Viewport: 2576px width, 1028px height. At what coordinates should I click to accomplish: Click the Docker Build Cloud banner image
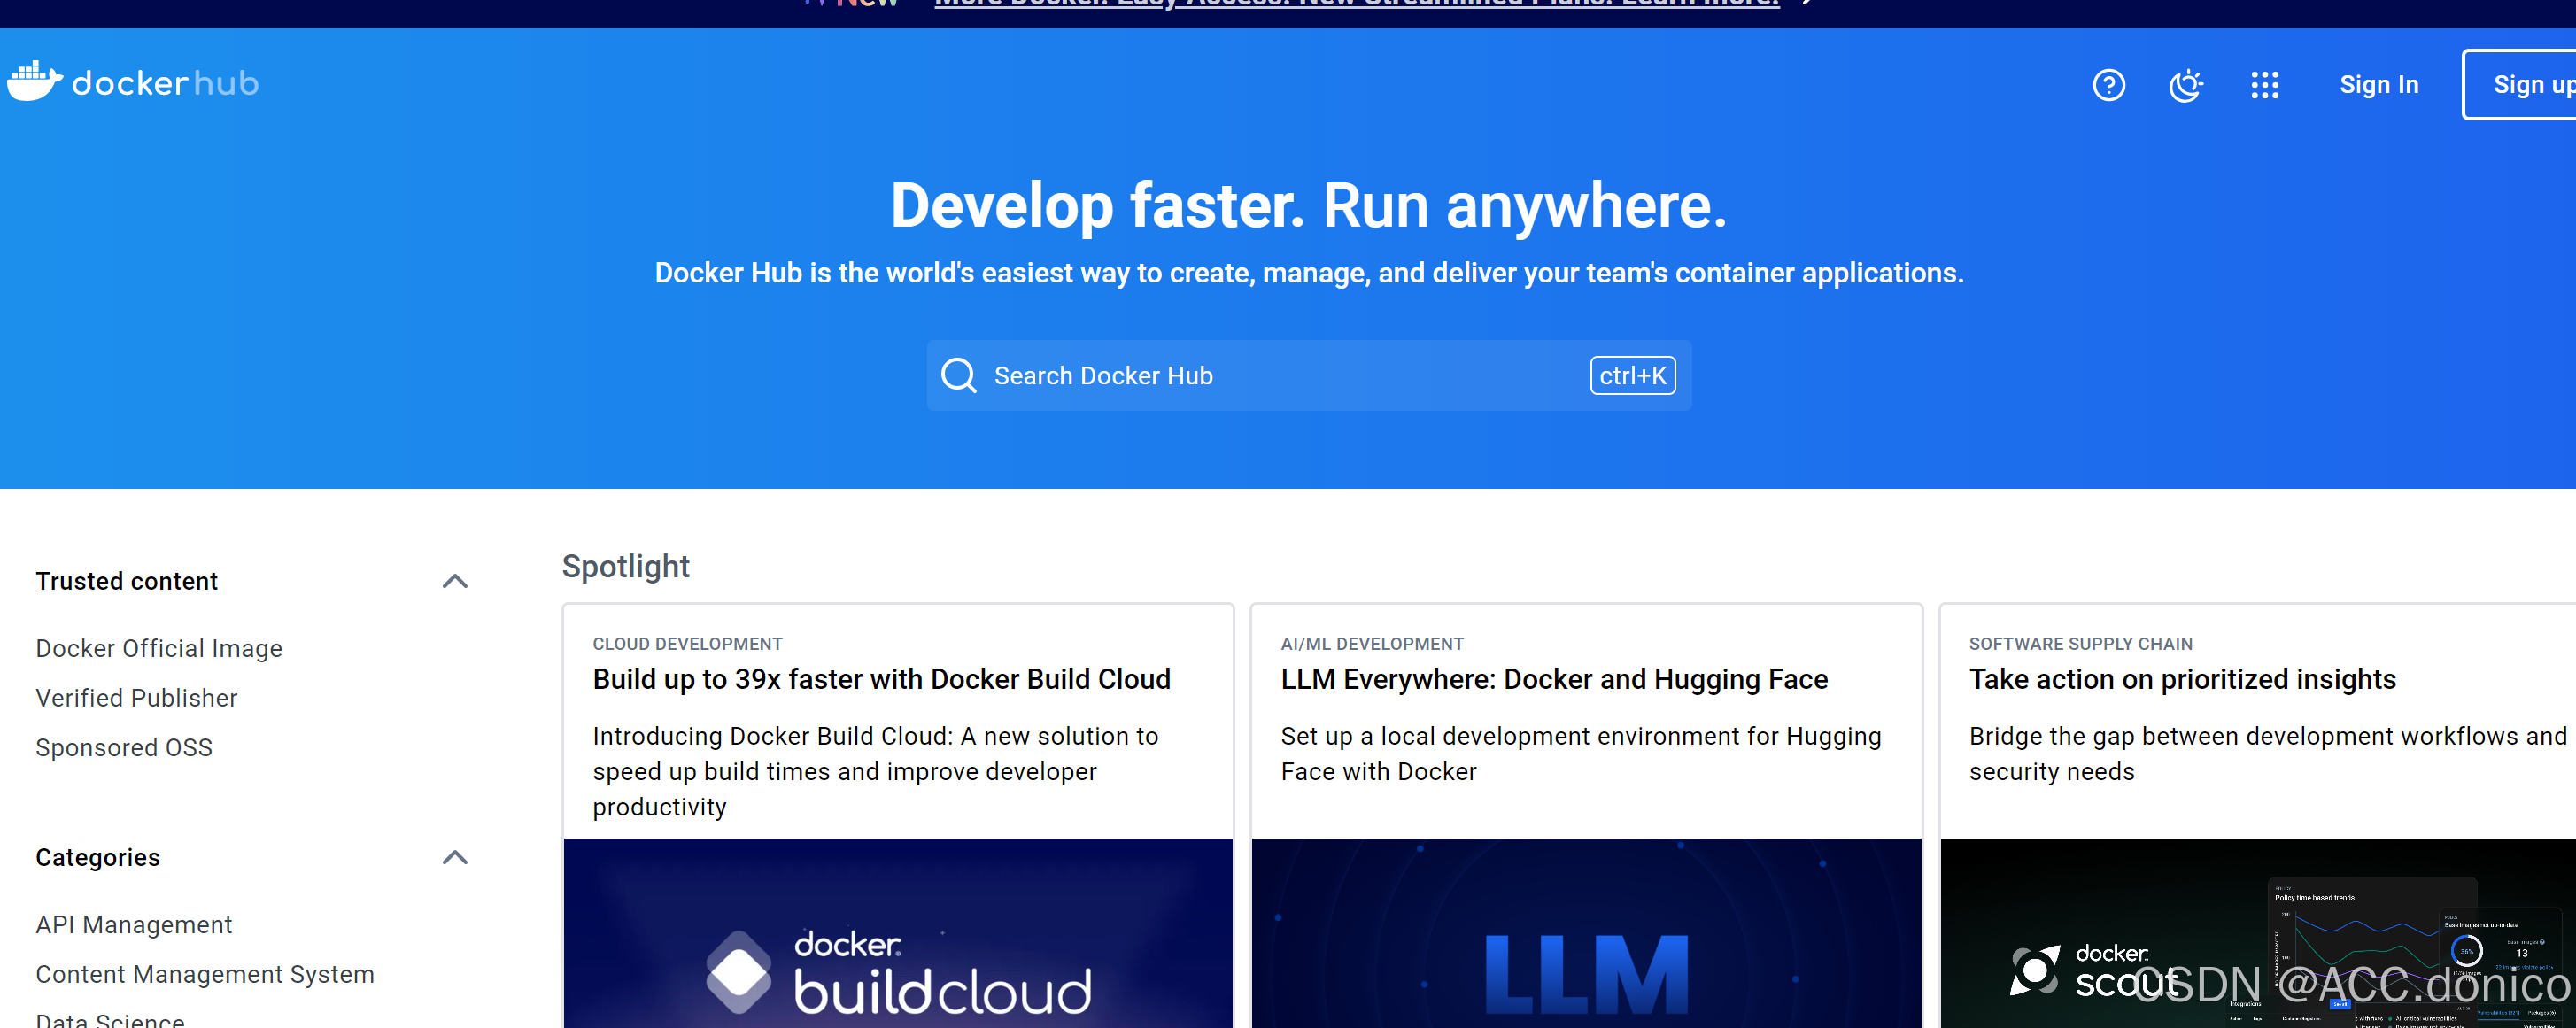coord(897,935)
